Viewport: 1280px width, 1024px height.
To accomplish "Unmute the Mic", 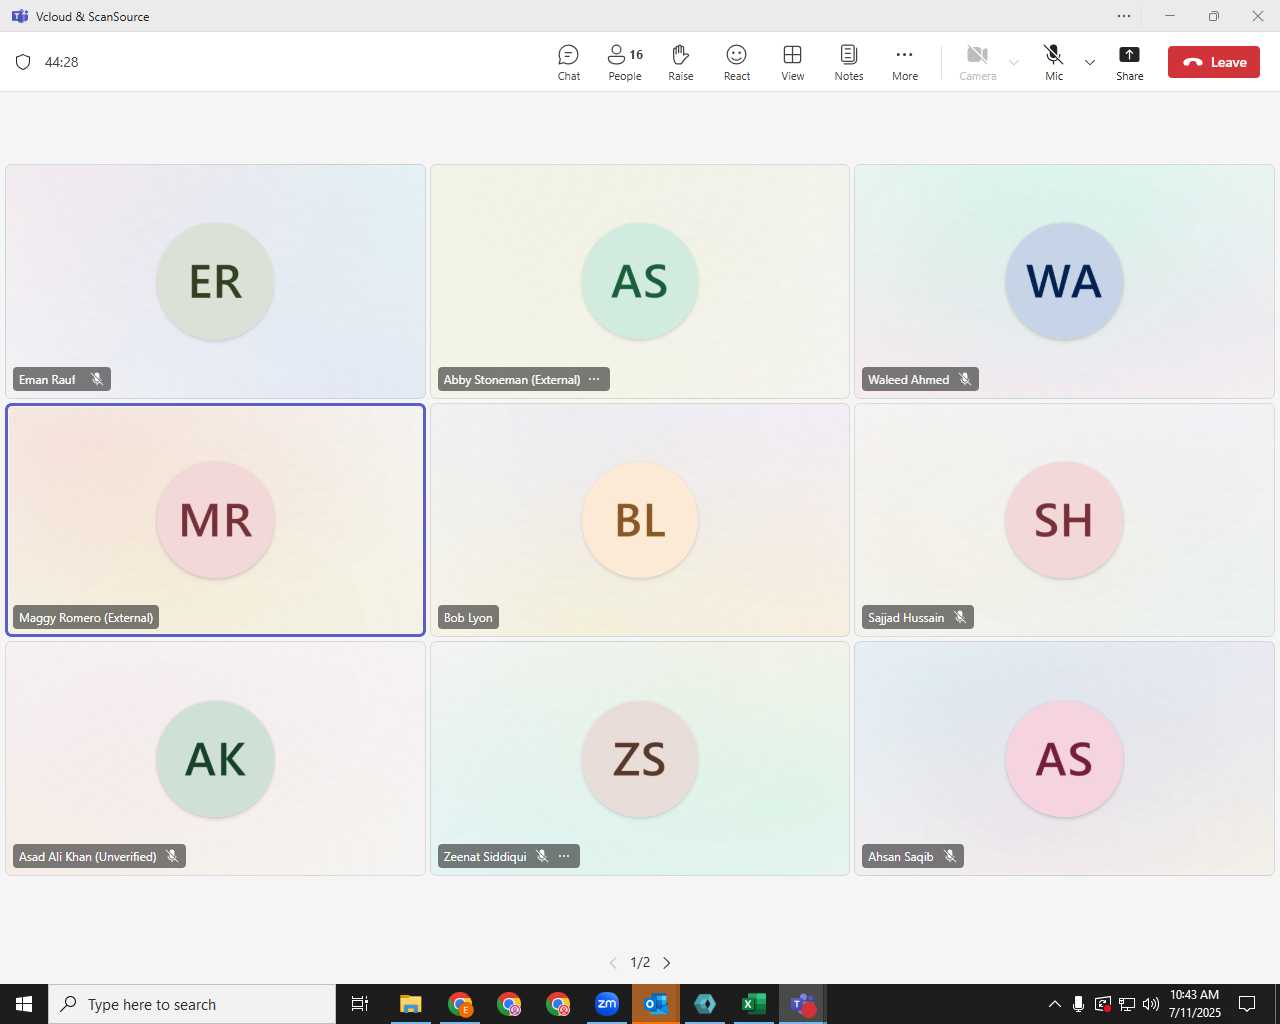I will point(1054,62).
